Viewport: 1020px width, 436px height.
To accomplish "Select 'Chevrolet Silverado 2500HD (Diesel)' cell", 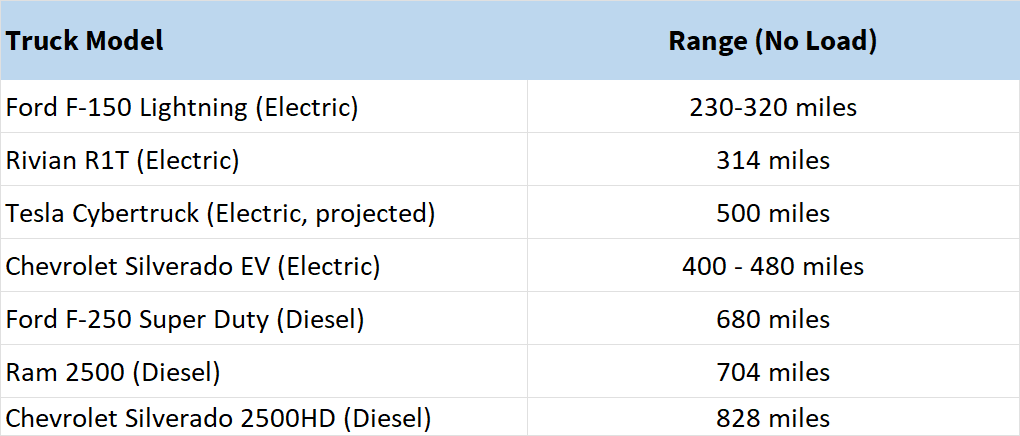I will point(263,416).
